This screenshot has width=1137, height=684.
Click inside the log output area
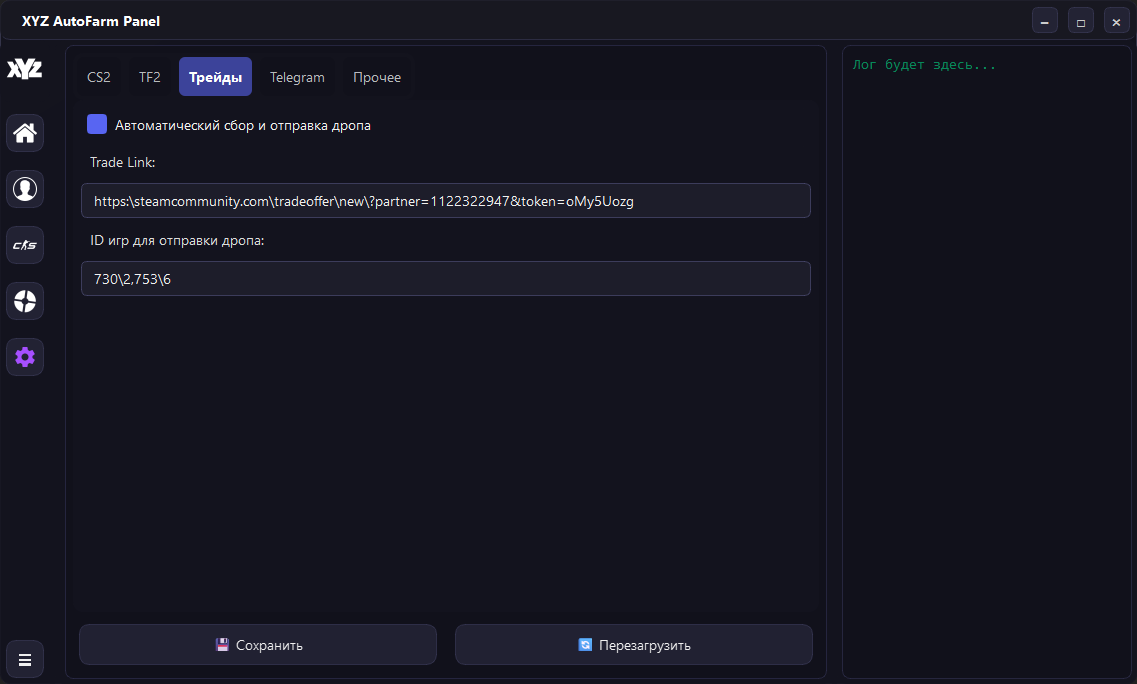tap(985, 360)
